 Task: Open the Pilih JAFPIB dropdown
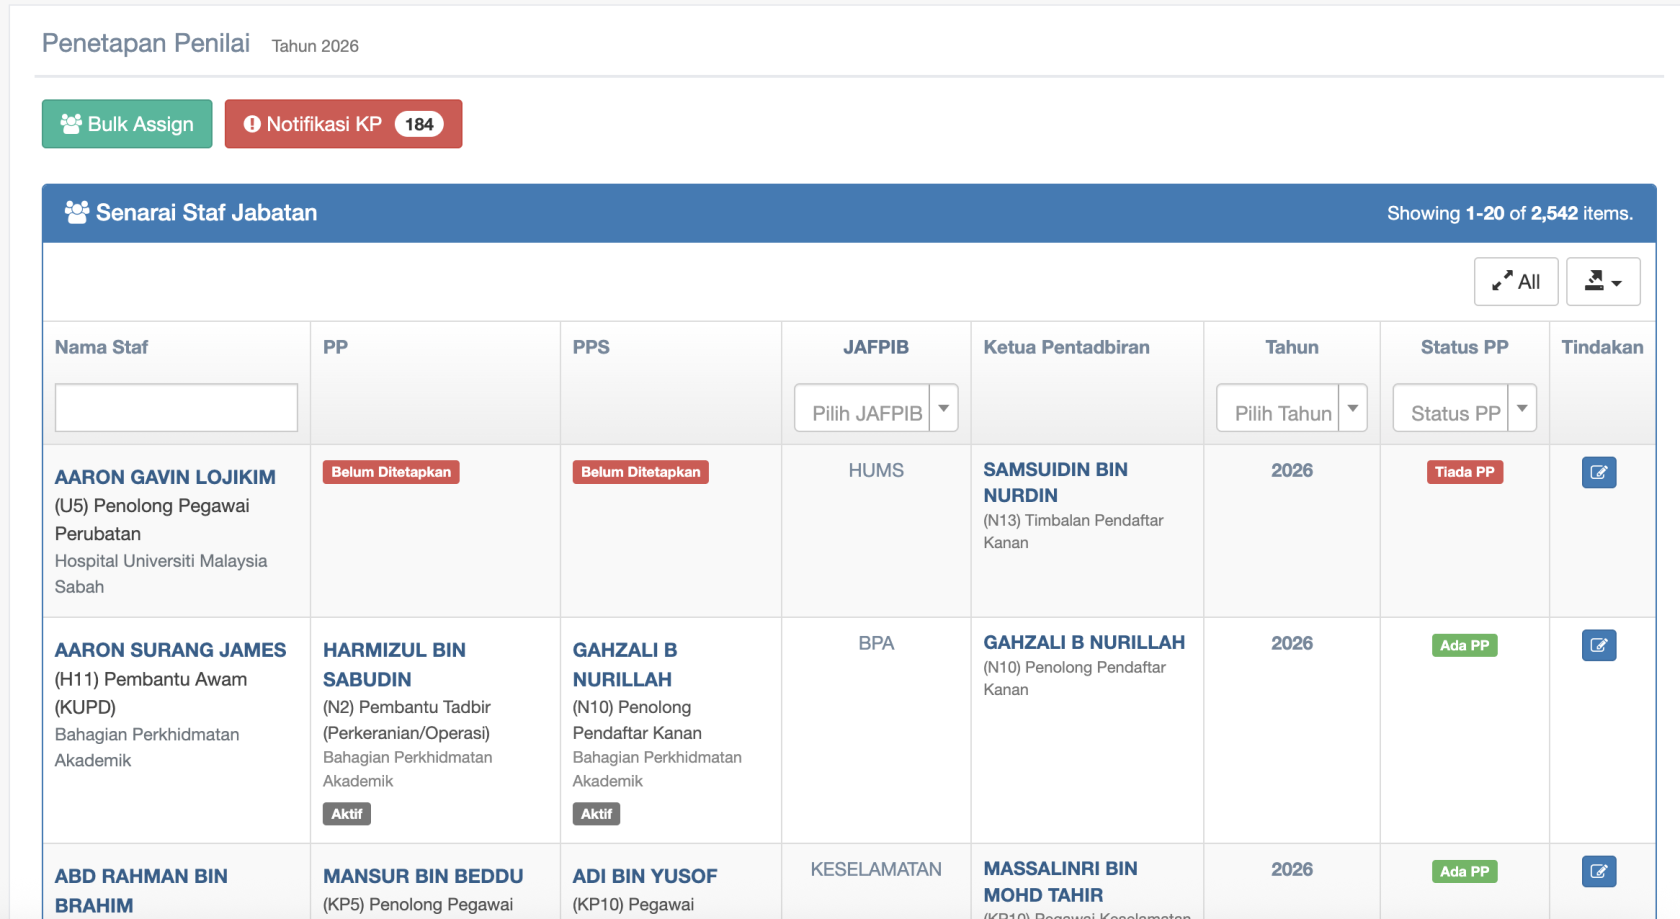[x=875, y=409]
